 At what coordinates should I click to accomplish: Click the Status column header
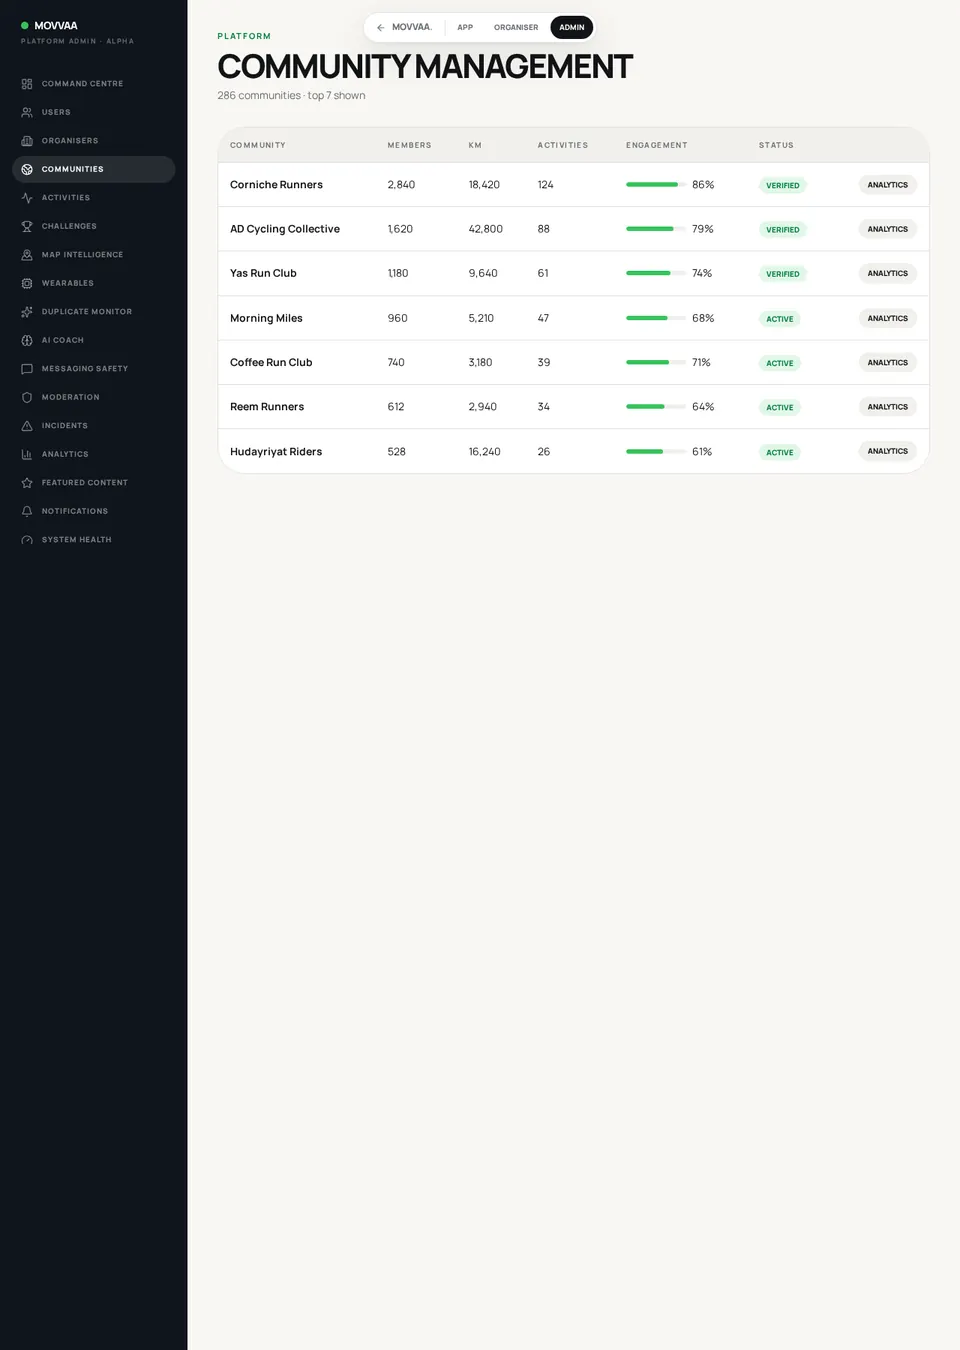pyautogui.click(x=776, y=146)
